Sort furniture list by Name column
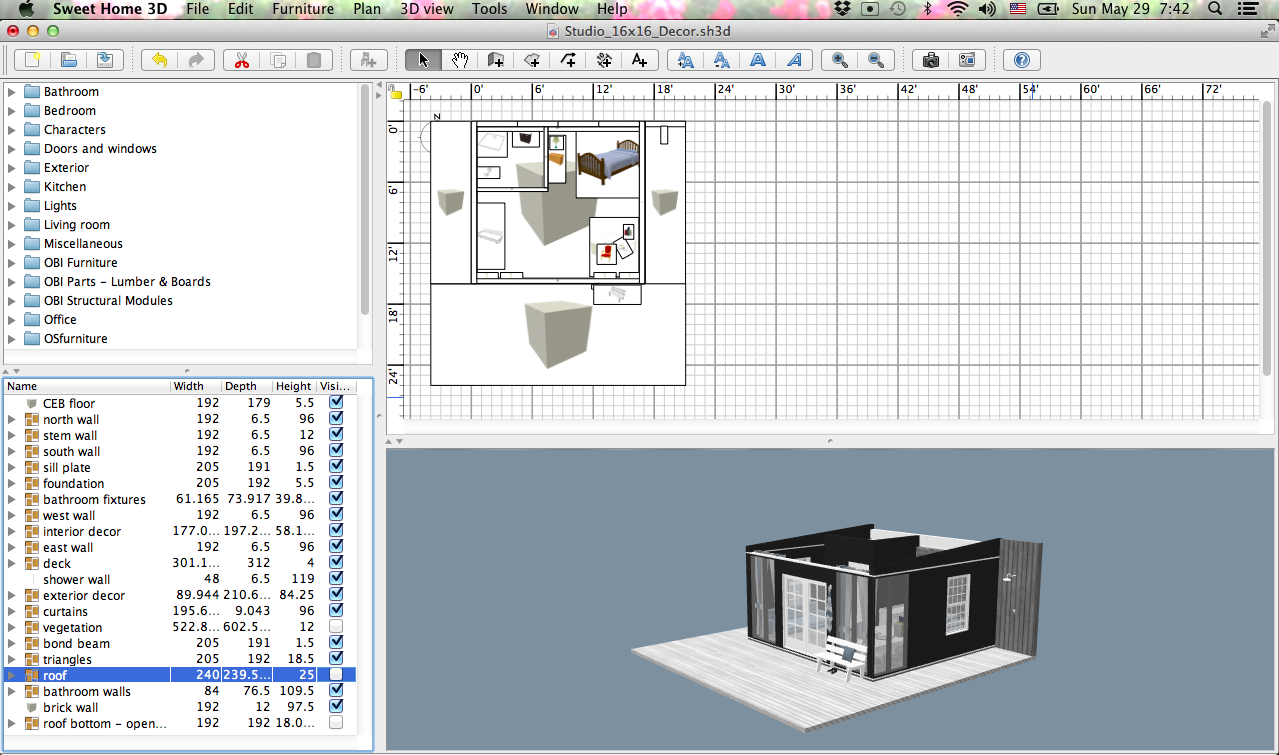 click(x=87, y=386)
